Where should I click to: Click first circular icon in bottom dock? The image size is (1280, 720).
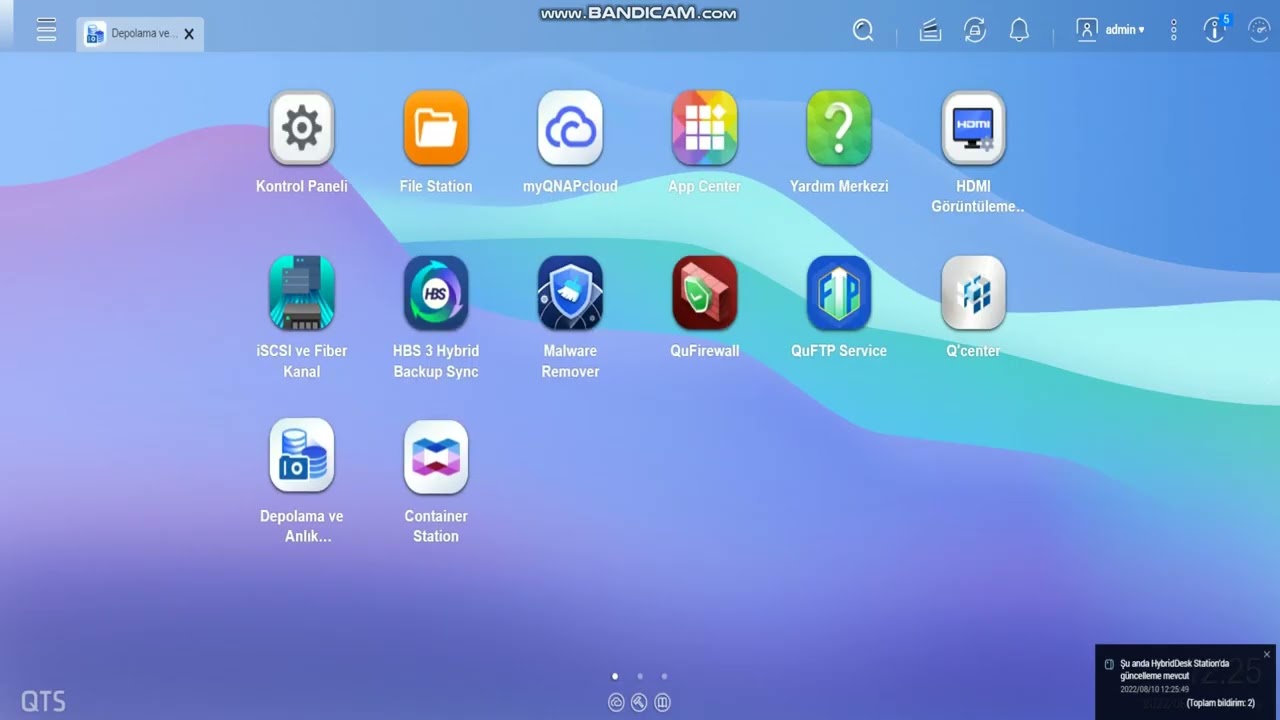click(616, 702)
